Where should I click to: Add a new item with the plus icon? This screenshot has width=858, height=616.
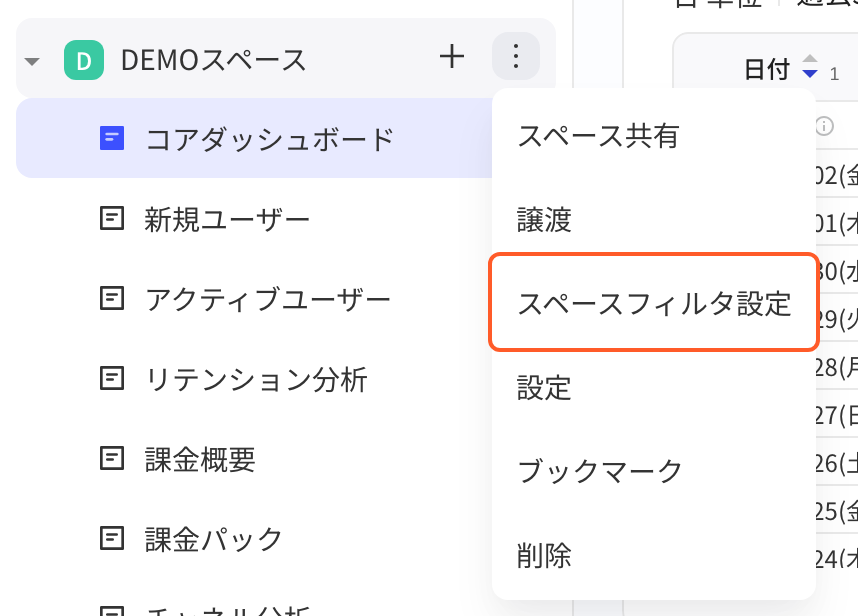click(x=452, y=57)
